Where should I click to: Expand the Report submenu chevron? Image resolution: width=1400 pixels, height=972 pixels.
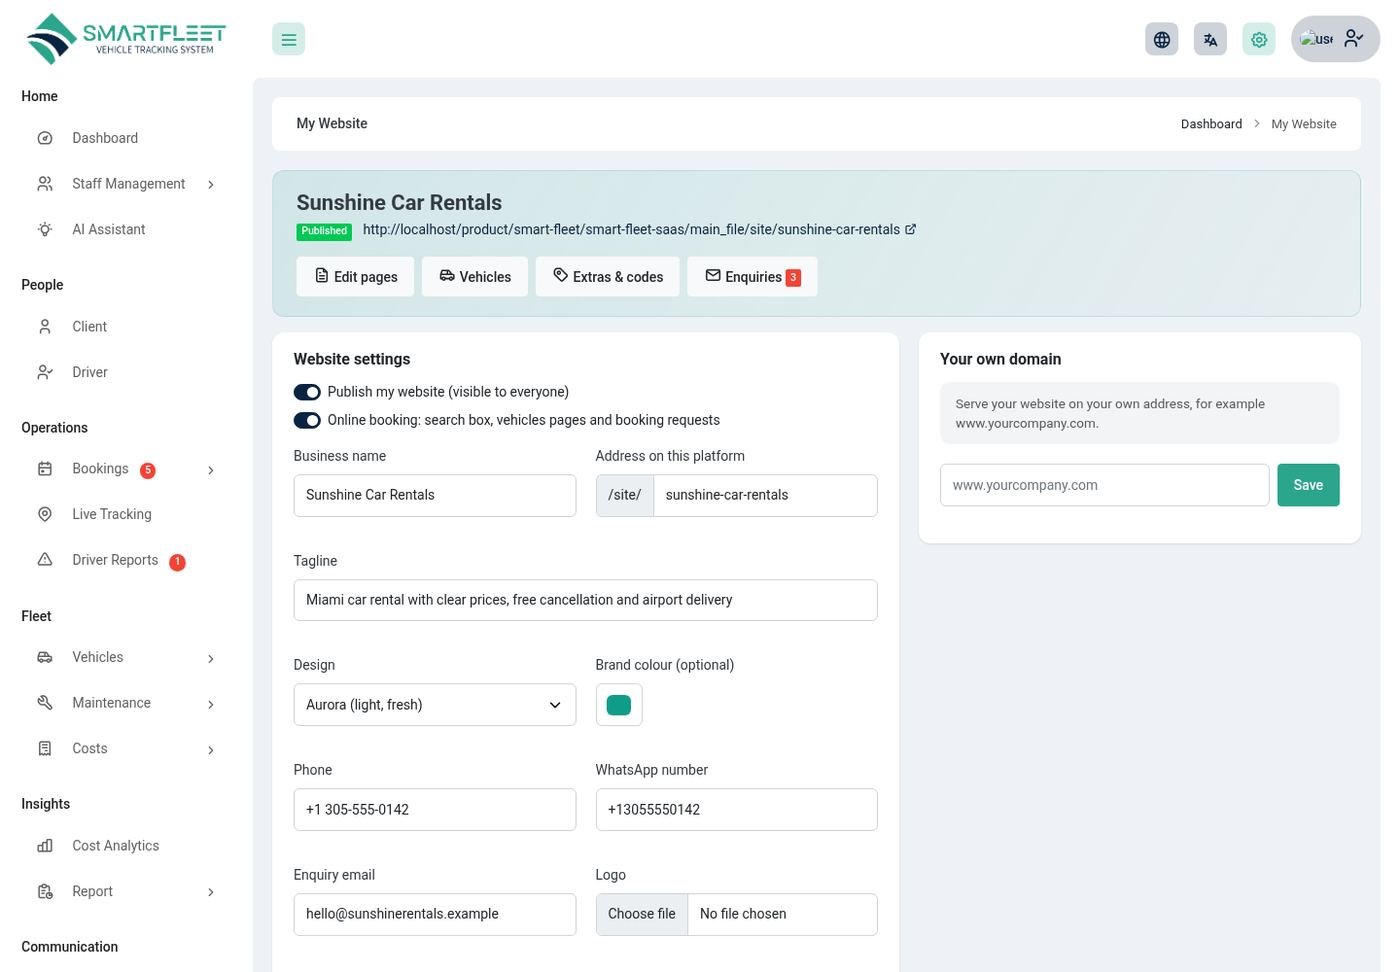click(x=211, y=892)
